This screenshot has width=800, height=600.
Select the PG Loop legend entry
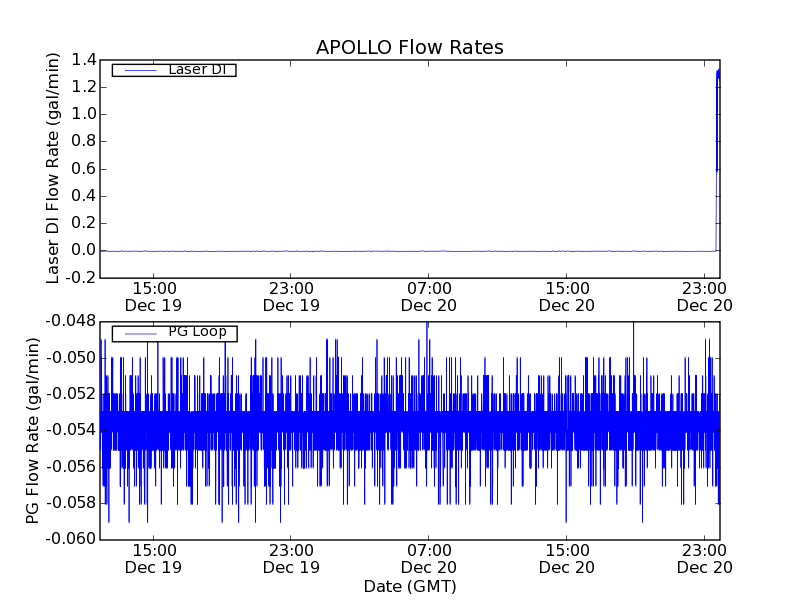[196, 332]
